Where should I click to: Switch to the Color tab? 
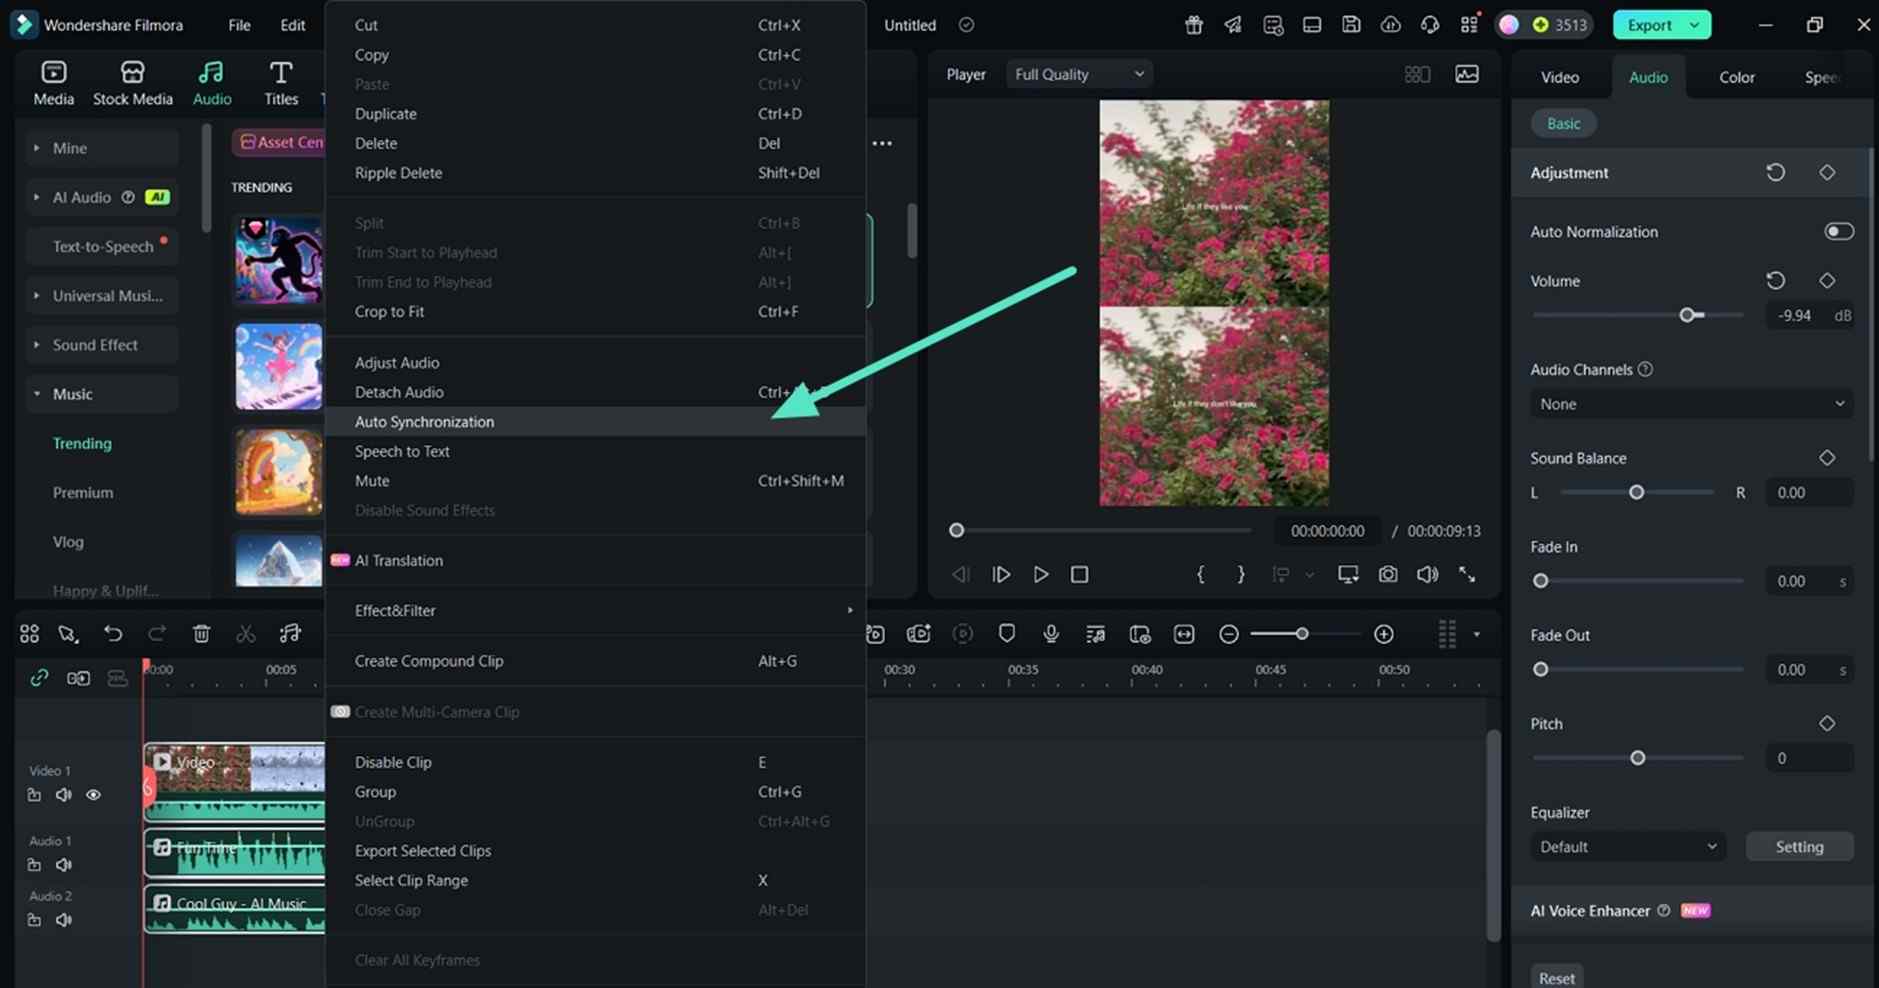[x=1736, y=77]
